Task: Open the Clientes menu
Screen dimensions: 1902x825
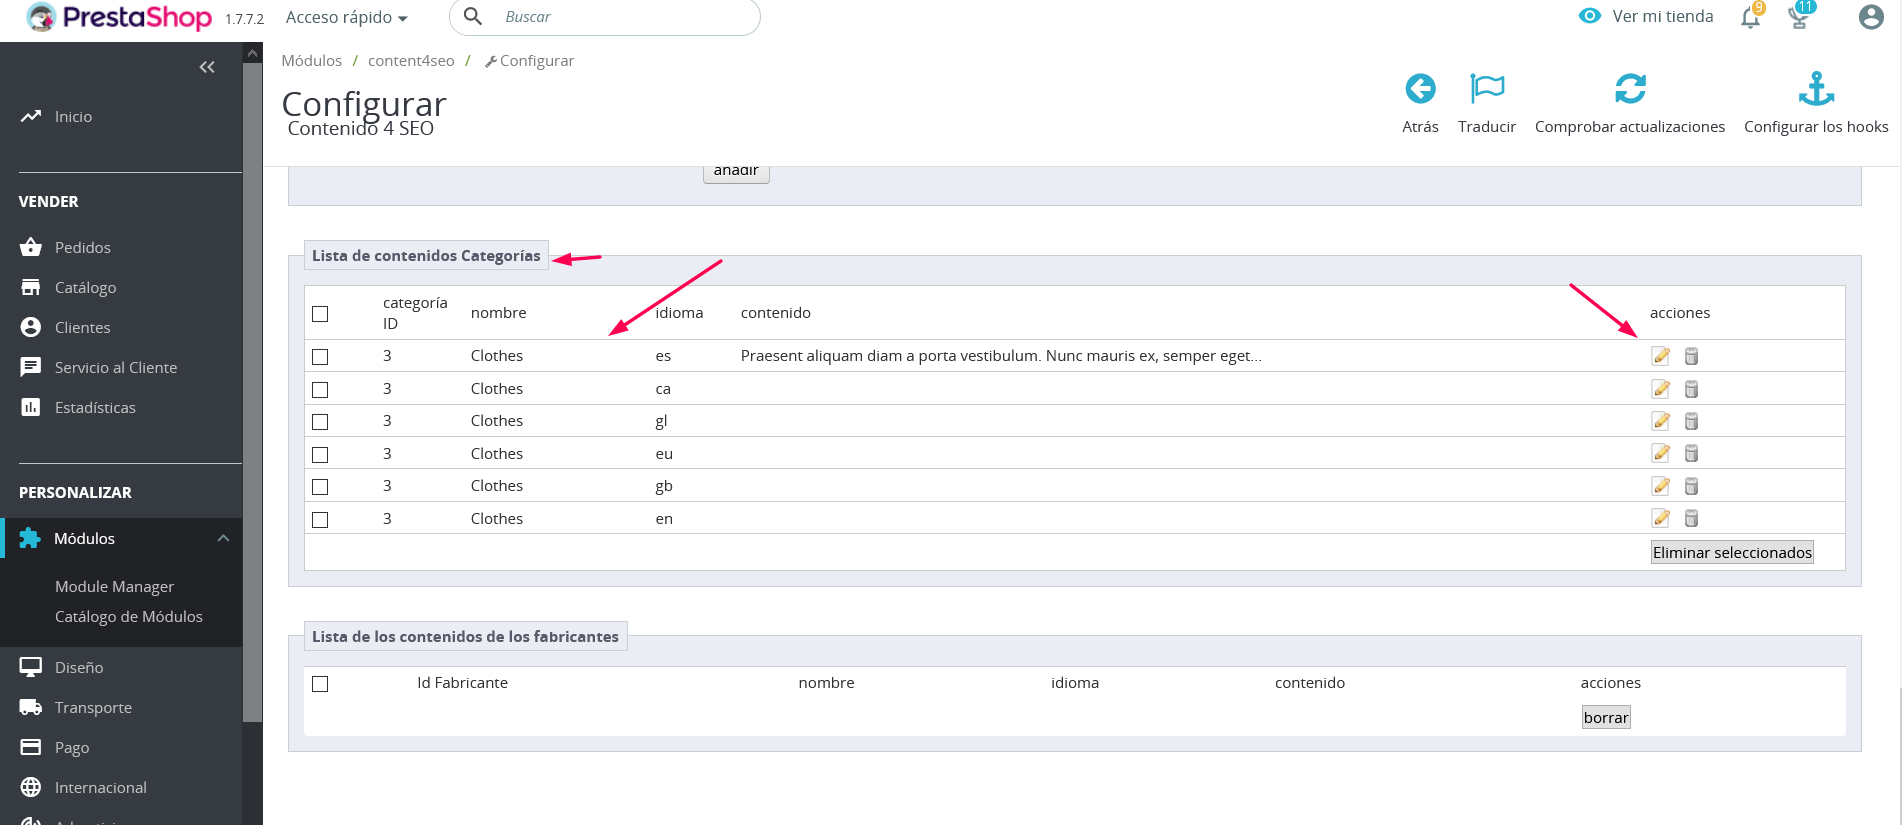Action: point(82,327)
